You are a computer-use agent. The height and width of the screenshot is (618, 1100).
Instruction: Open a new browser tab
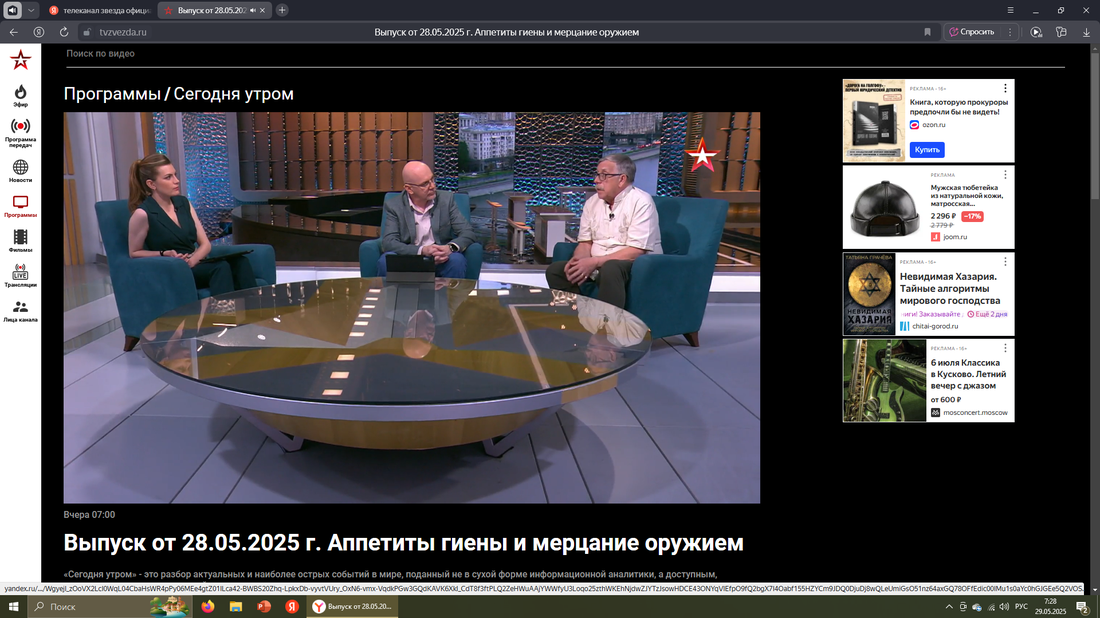coord(282,11)
